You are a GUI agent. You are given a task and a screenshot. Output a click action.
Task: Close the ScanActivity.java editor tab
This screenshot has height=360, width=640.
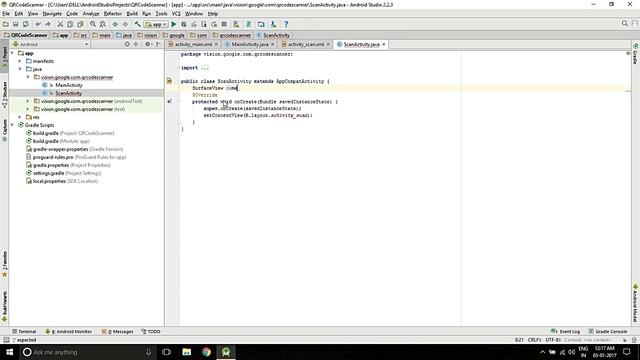[x=384, y=44]
